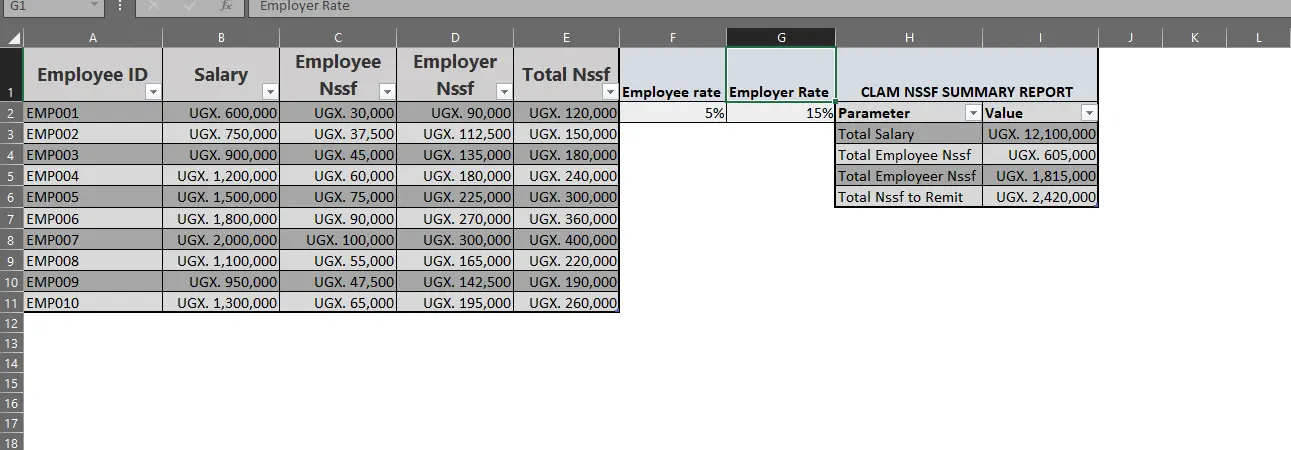Select employer Nssf cell UGX. 142,500
Viewport: 1291px width, 450px height.
[455, 281]
